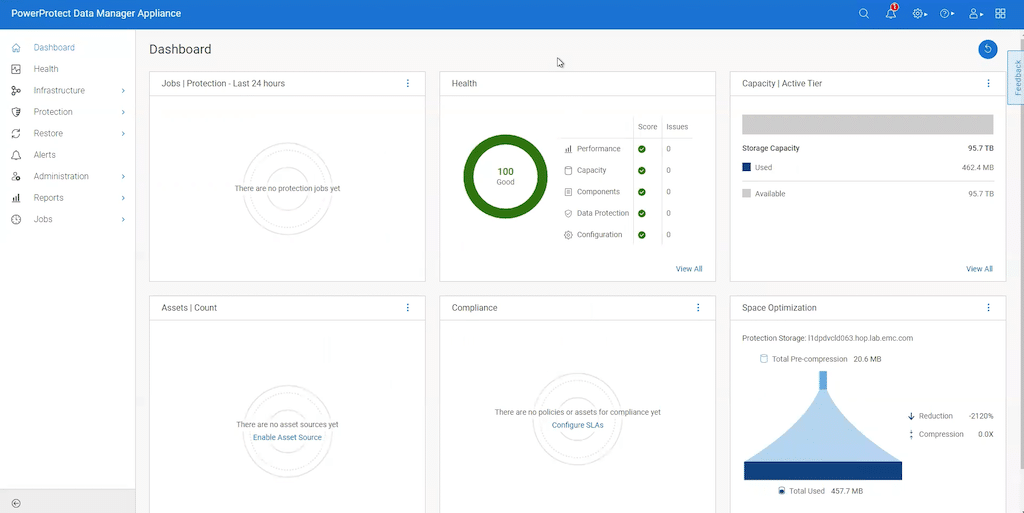The width and height of the screenshot is (1024, 513).
Task: Select Dashboard in the sidebar menu
Action: click(x=54, y=48)
